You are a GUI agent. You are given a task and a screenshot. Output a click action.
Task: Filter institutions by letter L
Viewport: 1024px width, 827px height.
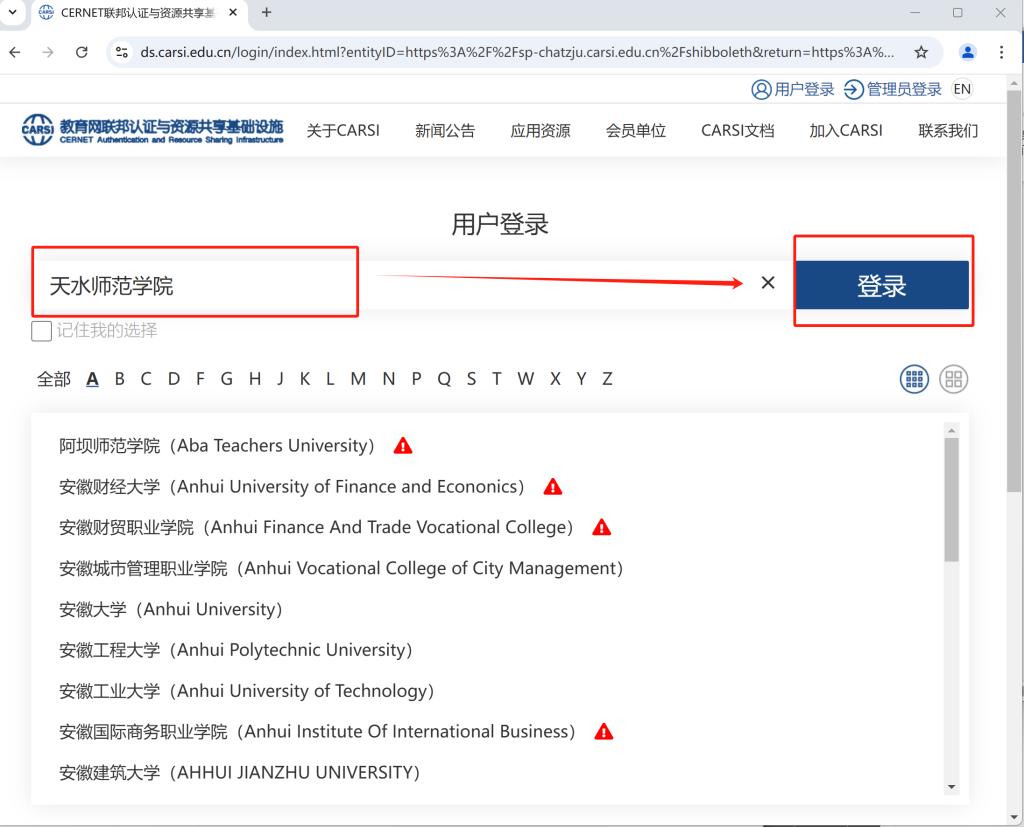[330, 379]
